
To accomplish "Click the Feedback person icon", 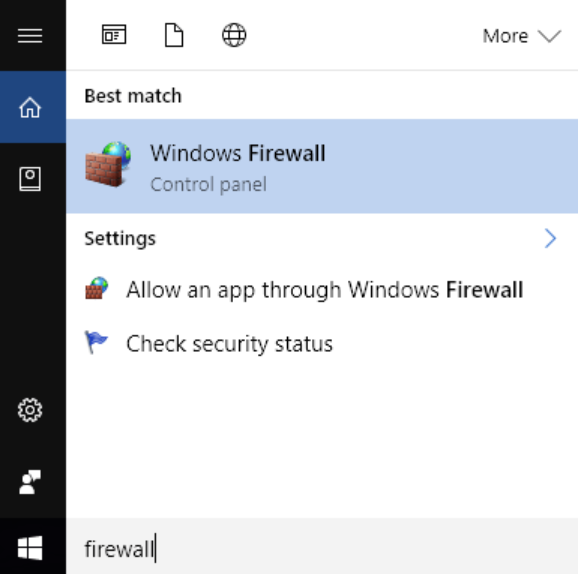I will point(30,481).
